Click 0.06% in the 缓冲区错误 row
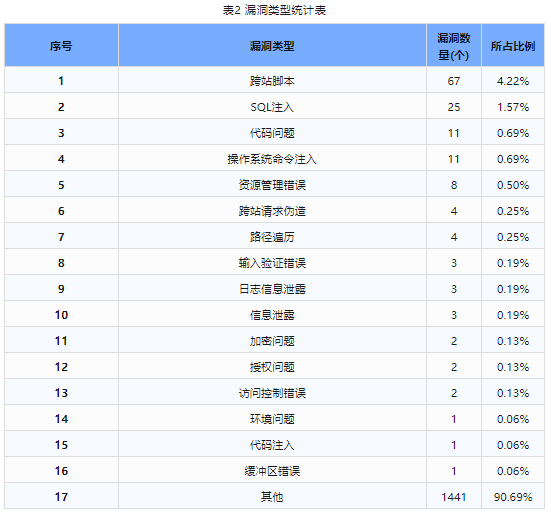The height and width of the screenshot is (514, 551). [513, 471]
